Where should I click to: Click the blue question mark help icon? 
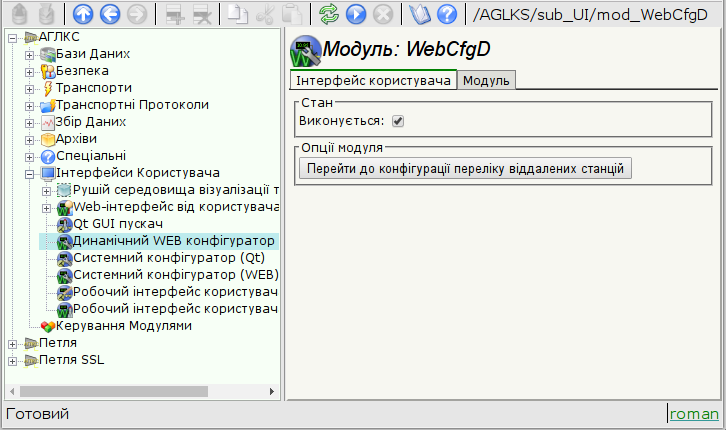point(447,15)
